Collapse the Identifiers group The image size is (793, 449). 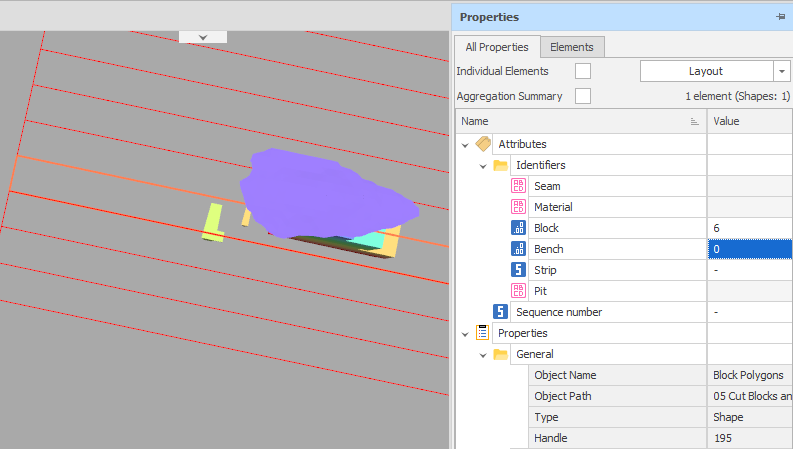[483, 165]
